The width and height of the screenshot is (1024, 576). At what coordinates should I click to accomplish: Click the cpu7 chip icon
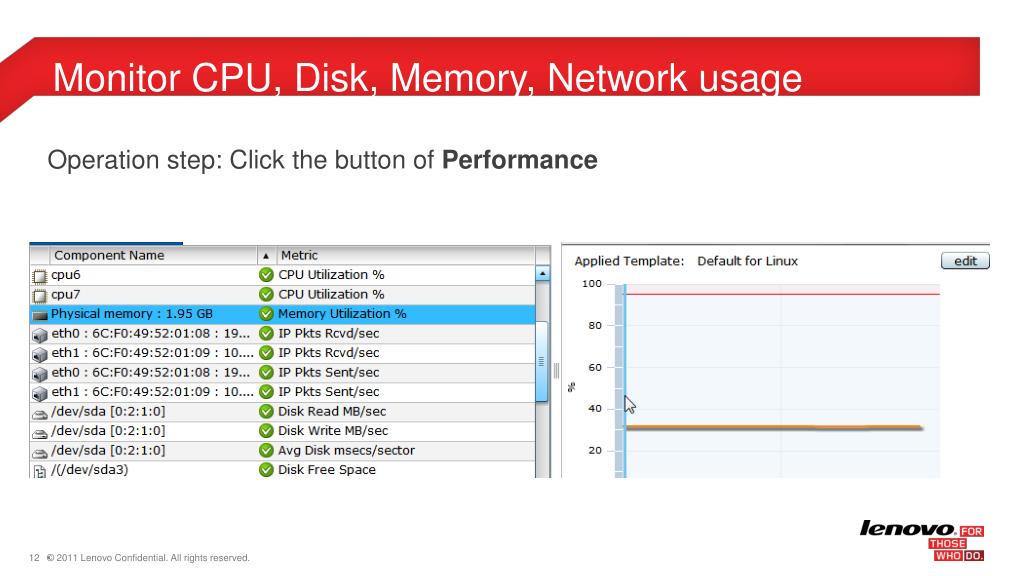tap(40, 295)
